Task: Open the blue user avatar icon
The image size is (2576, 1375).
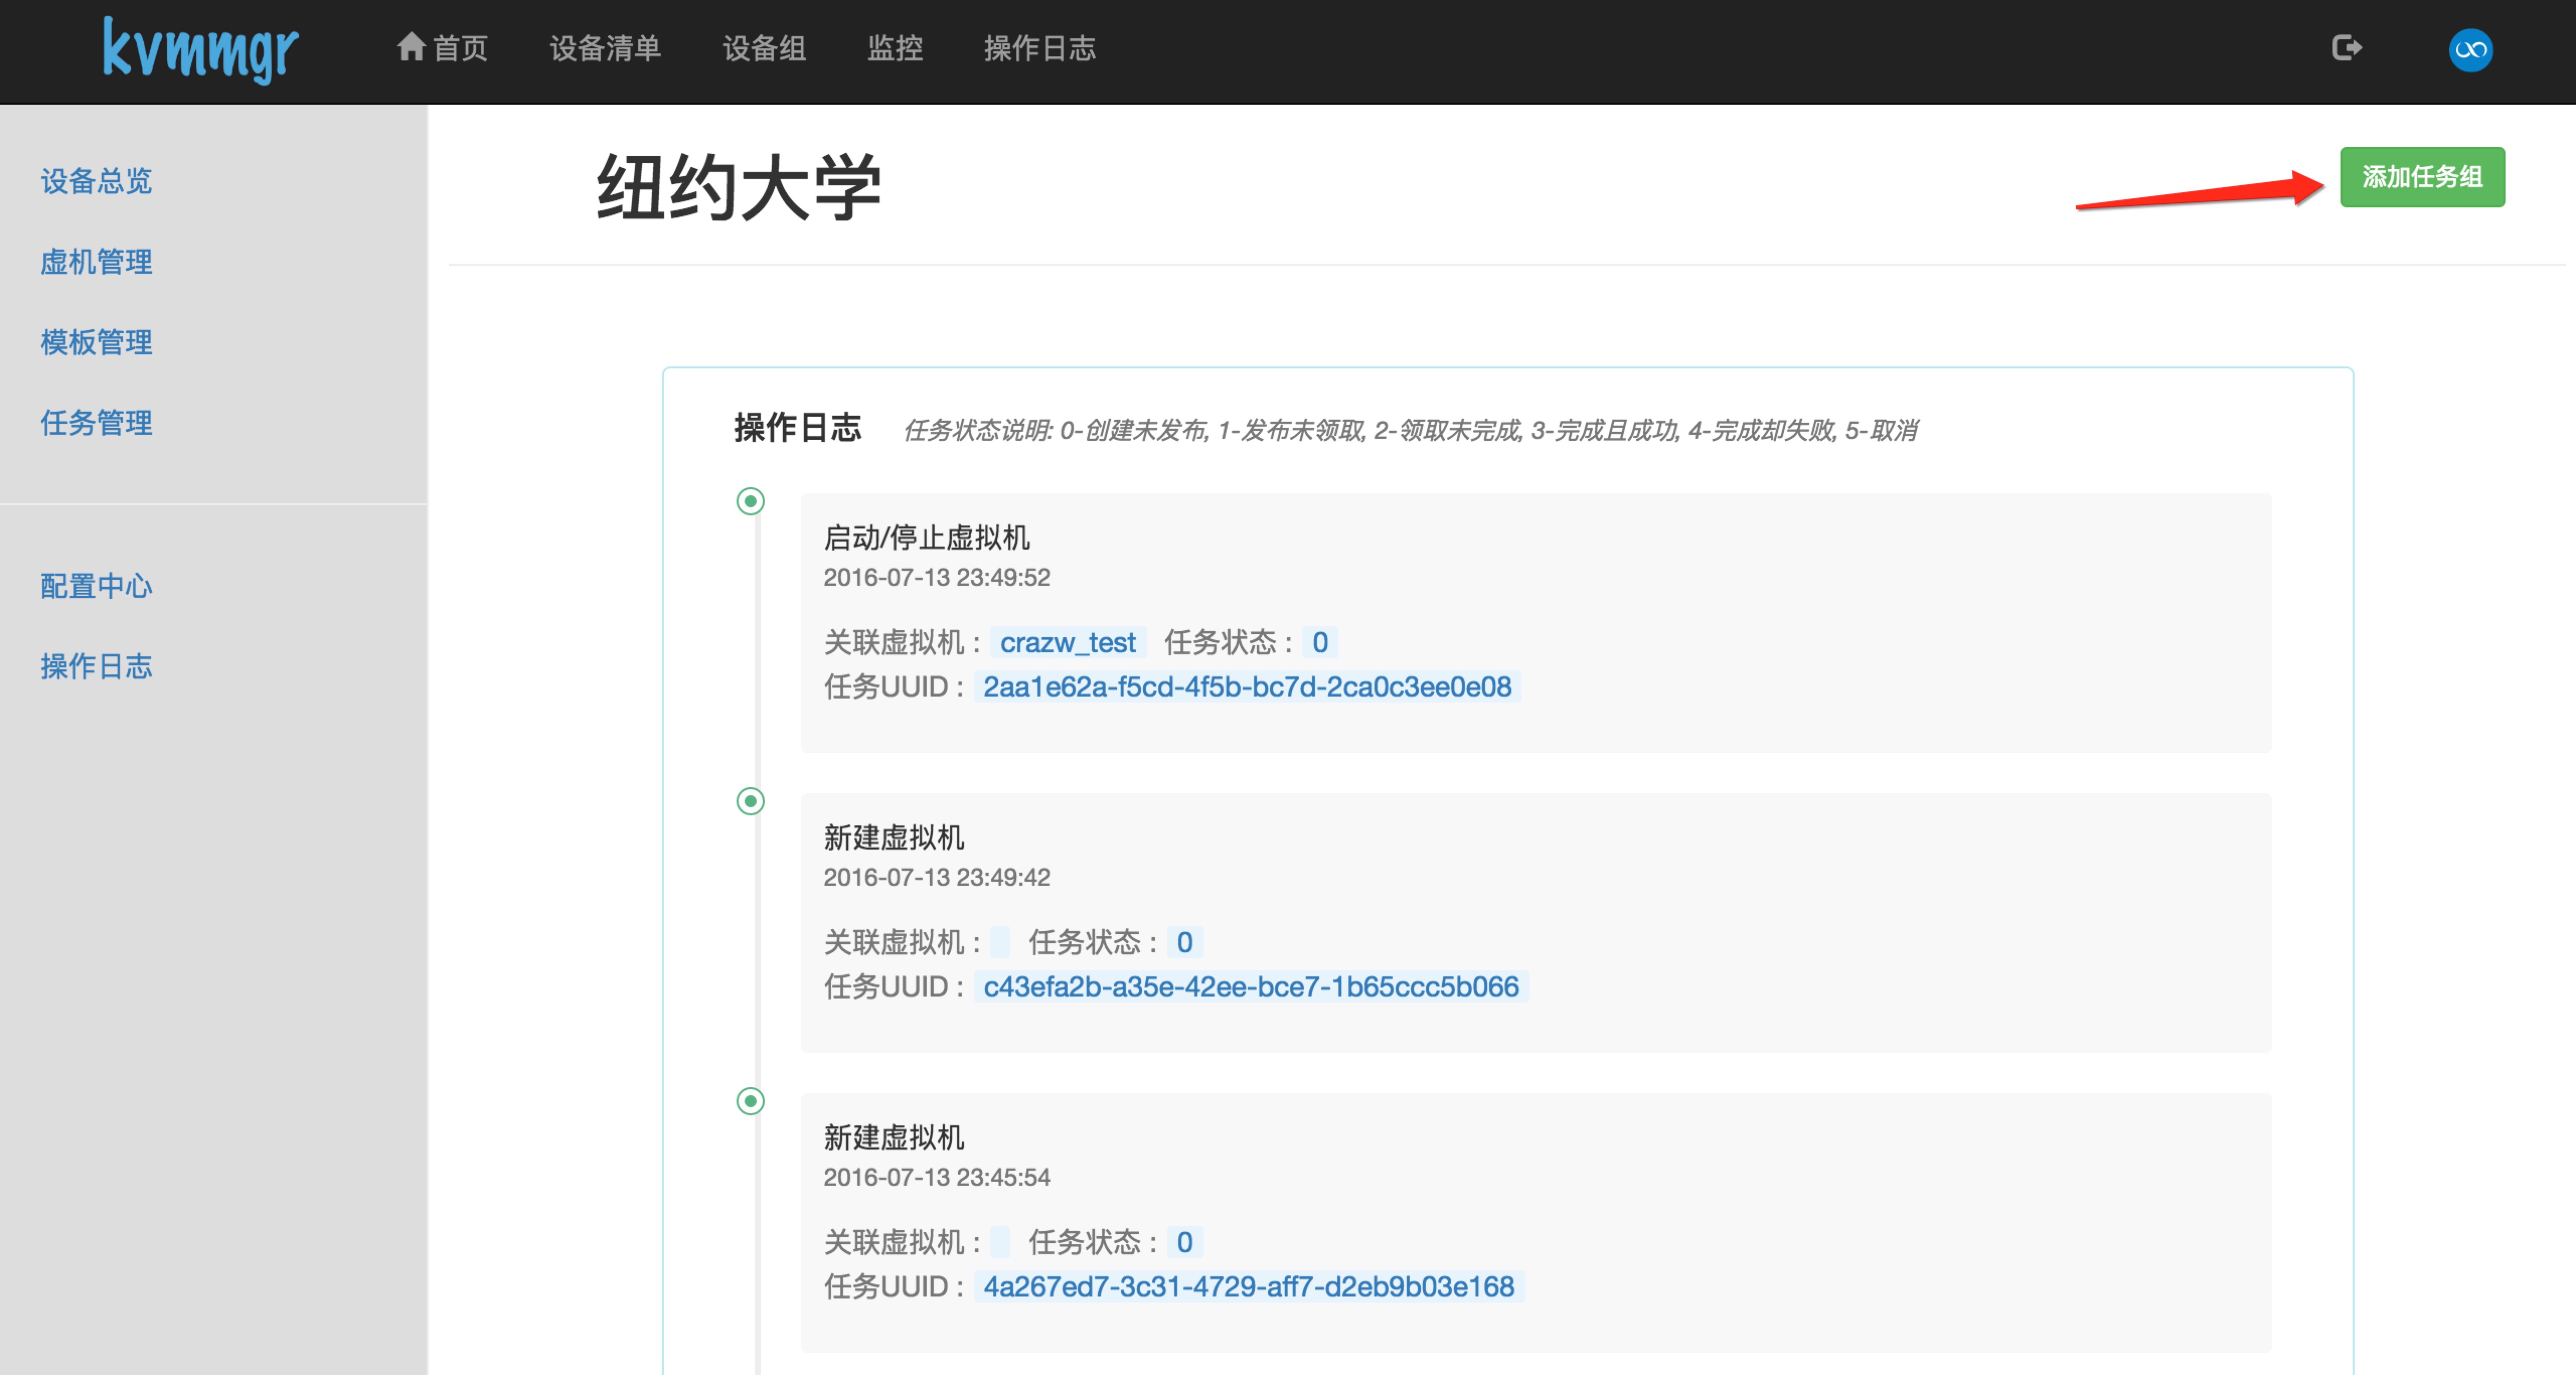Action: point(2470,50)
